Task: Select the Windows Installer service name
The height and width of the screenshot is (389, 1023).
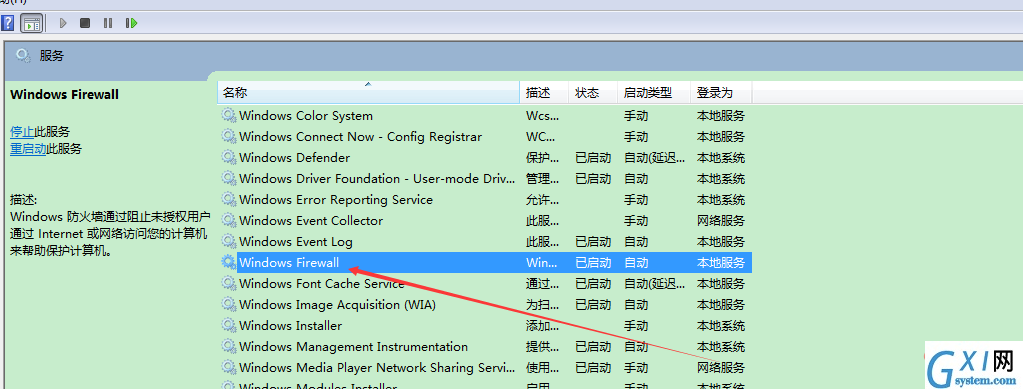Action: click(x=290, y=325)
